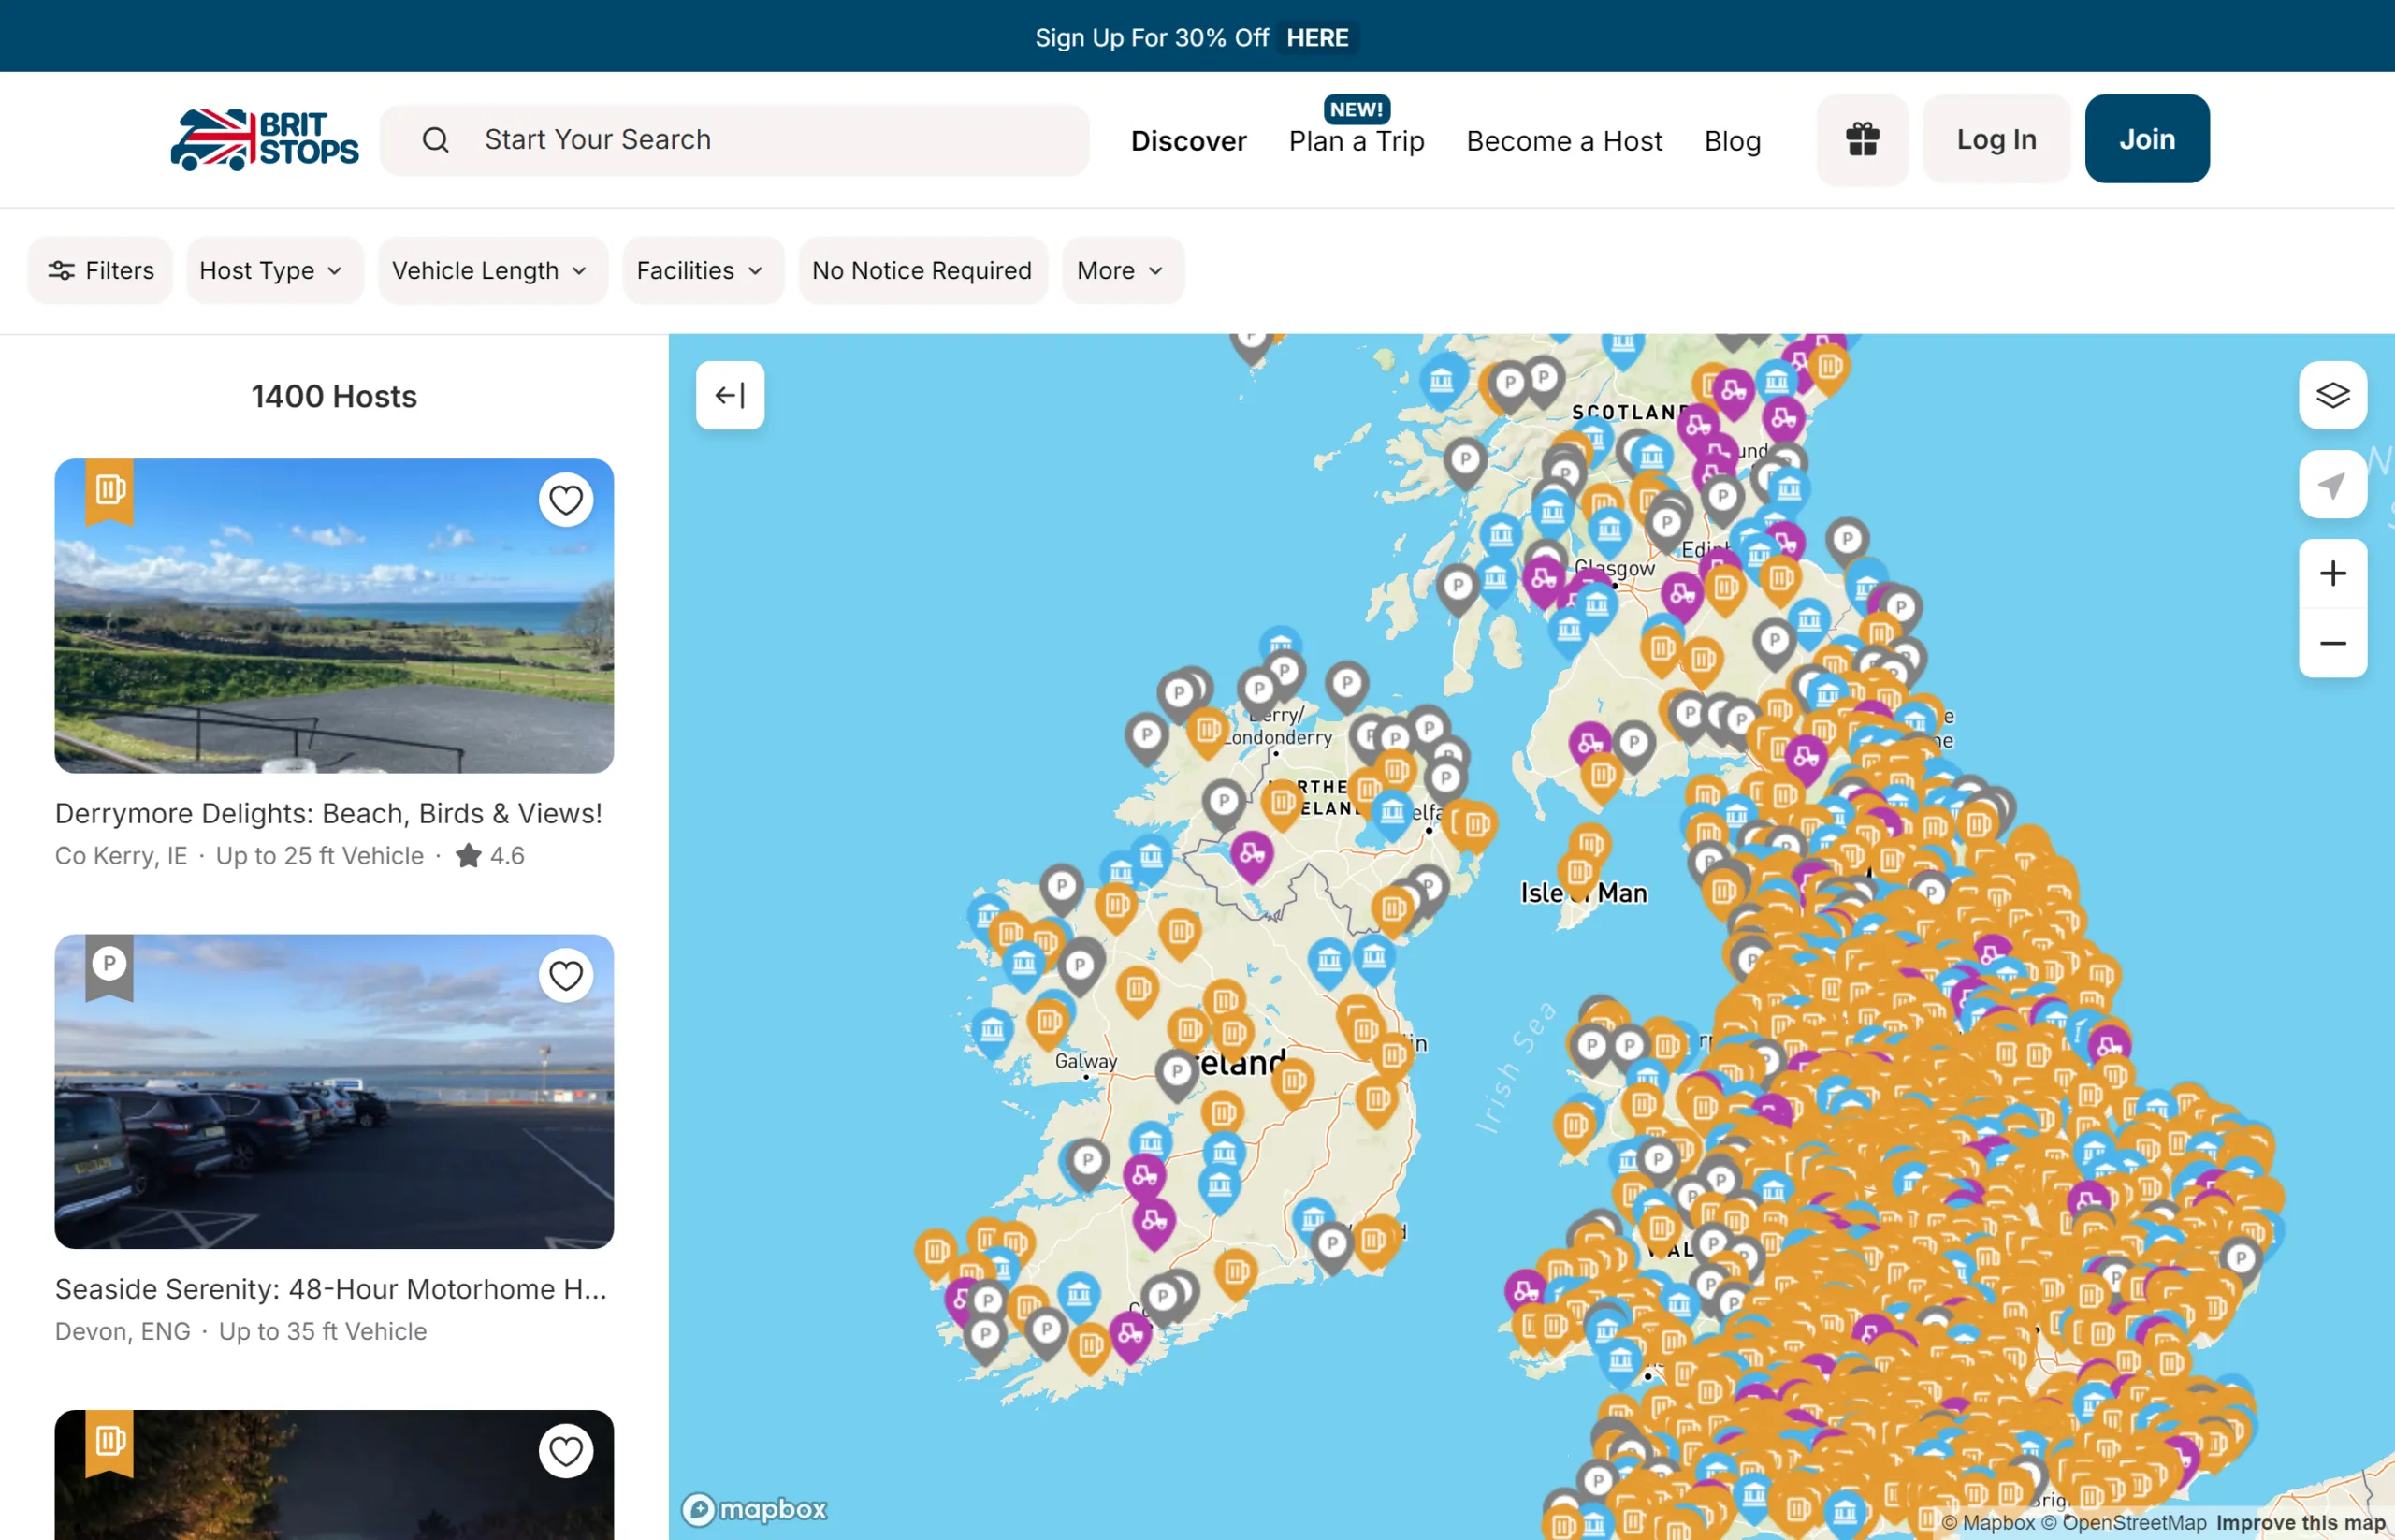The height and width of the screenshot is (1540, 2395).
Task: Click the NEW! badge above Plan a Trip
Action: point(1356,109)
